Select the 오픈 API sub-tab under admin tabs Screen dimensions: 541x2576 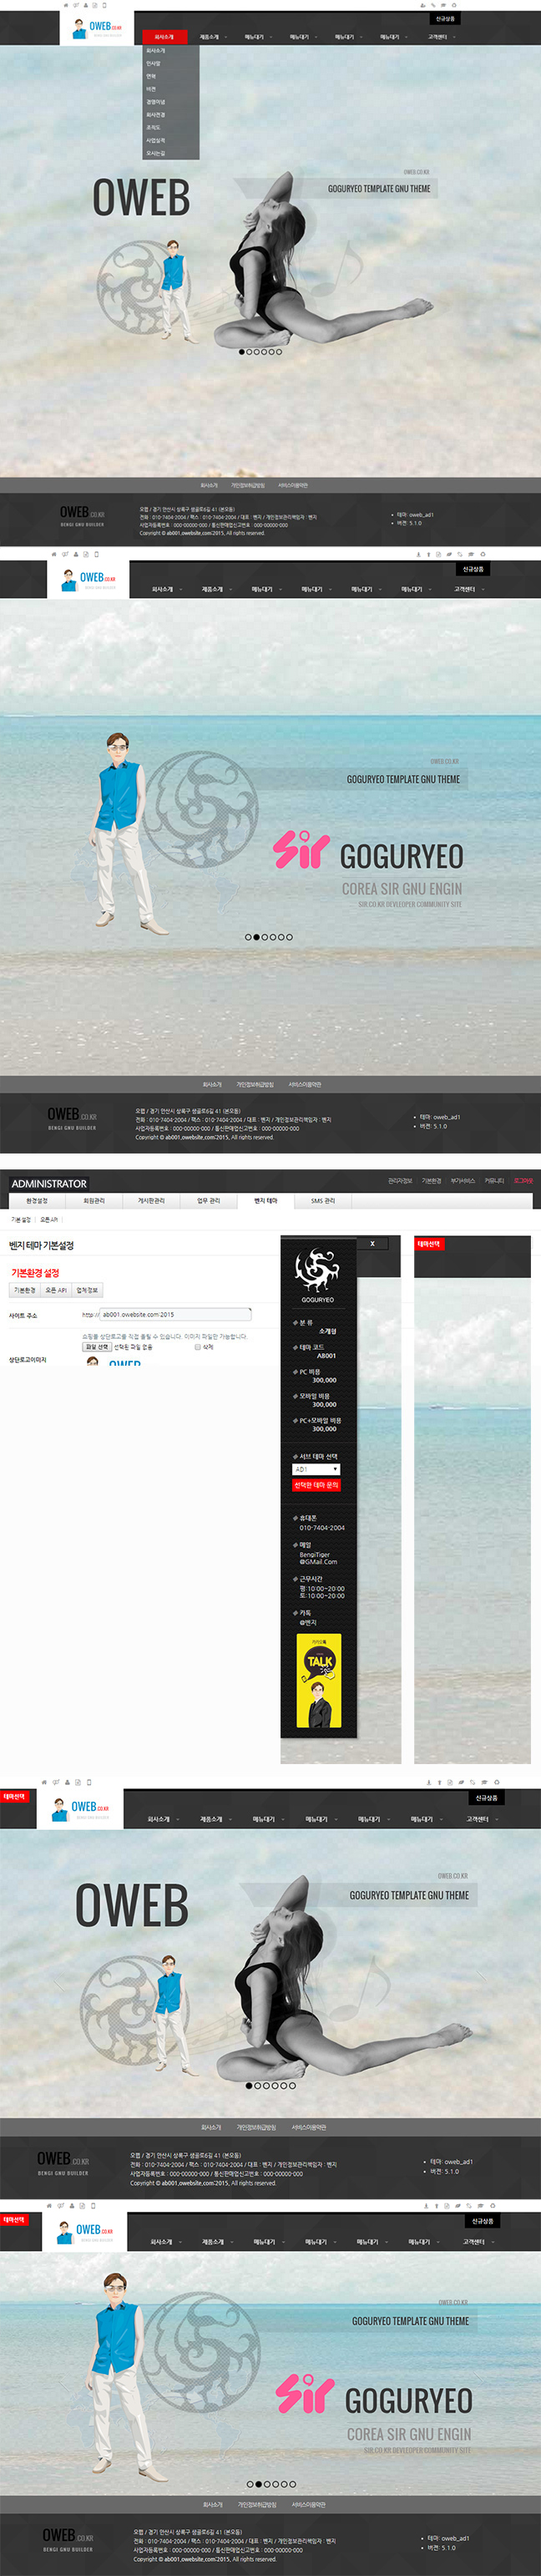pyautogui.click(x=49, y=1220)
